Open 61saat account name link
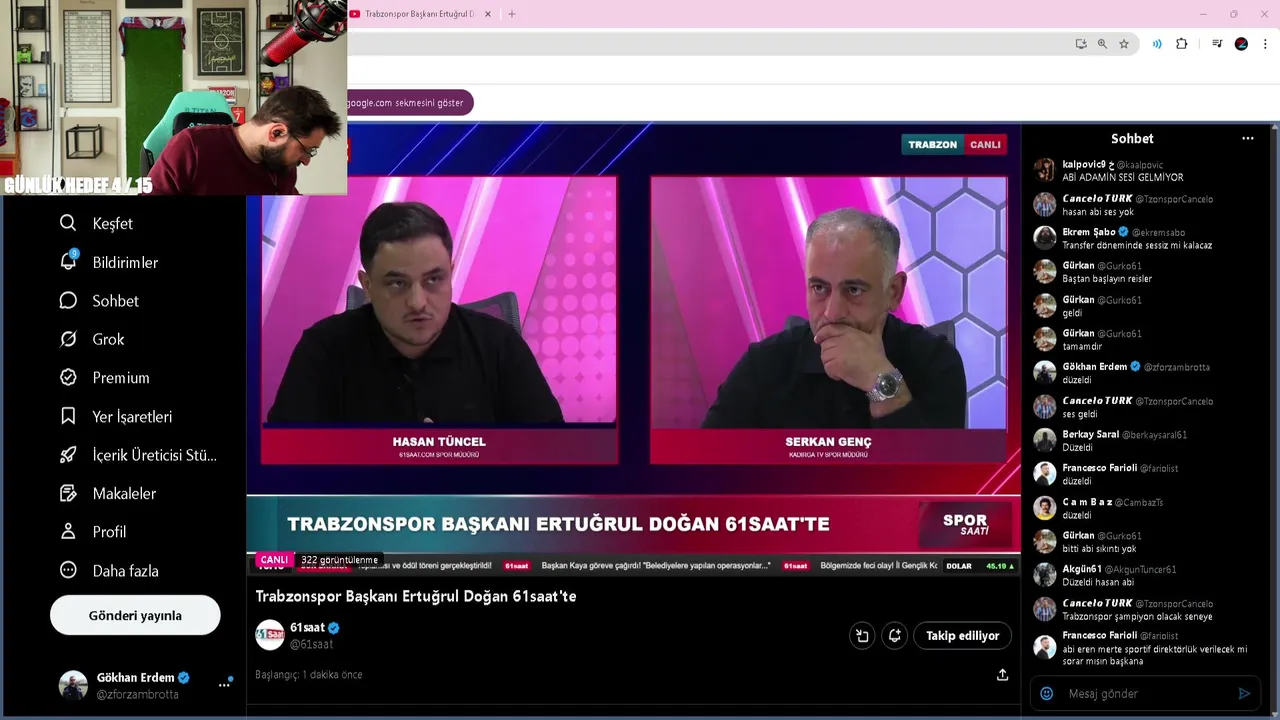Viewport: 1280px width, 720px height. [307, 628]
